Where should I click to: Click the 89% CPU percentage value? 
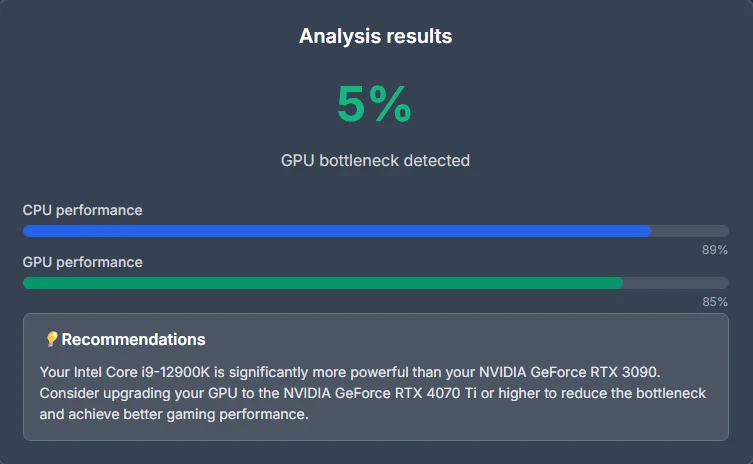pyautogui.click(x=714, y=250)
